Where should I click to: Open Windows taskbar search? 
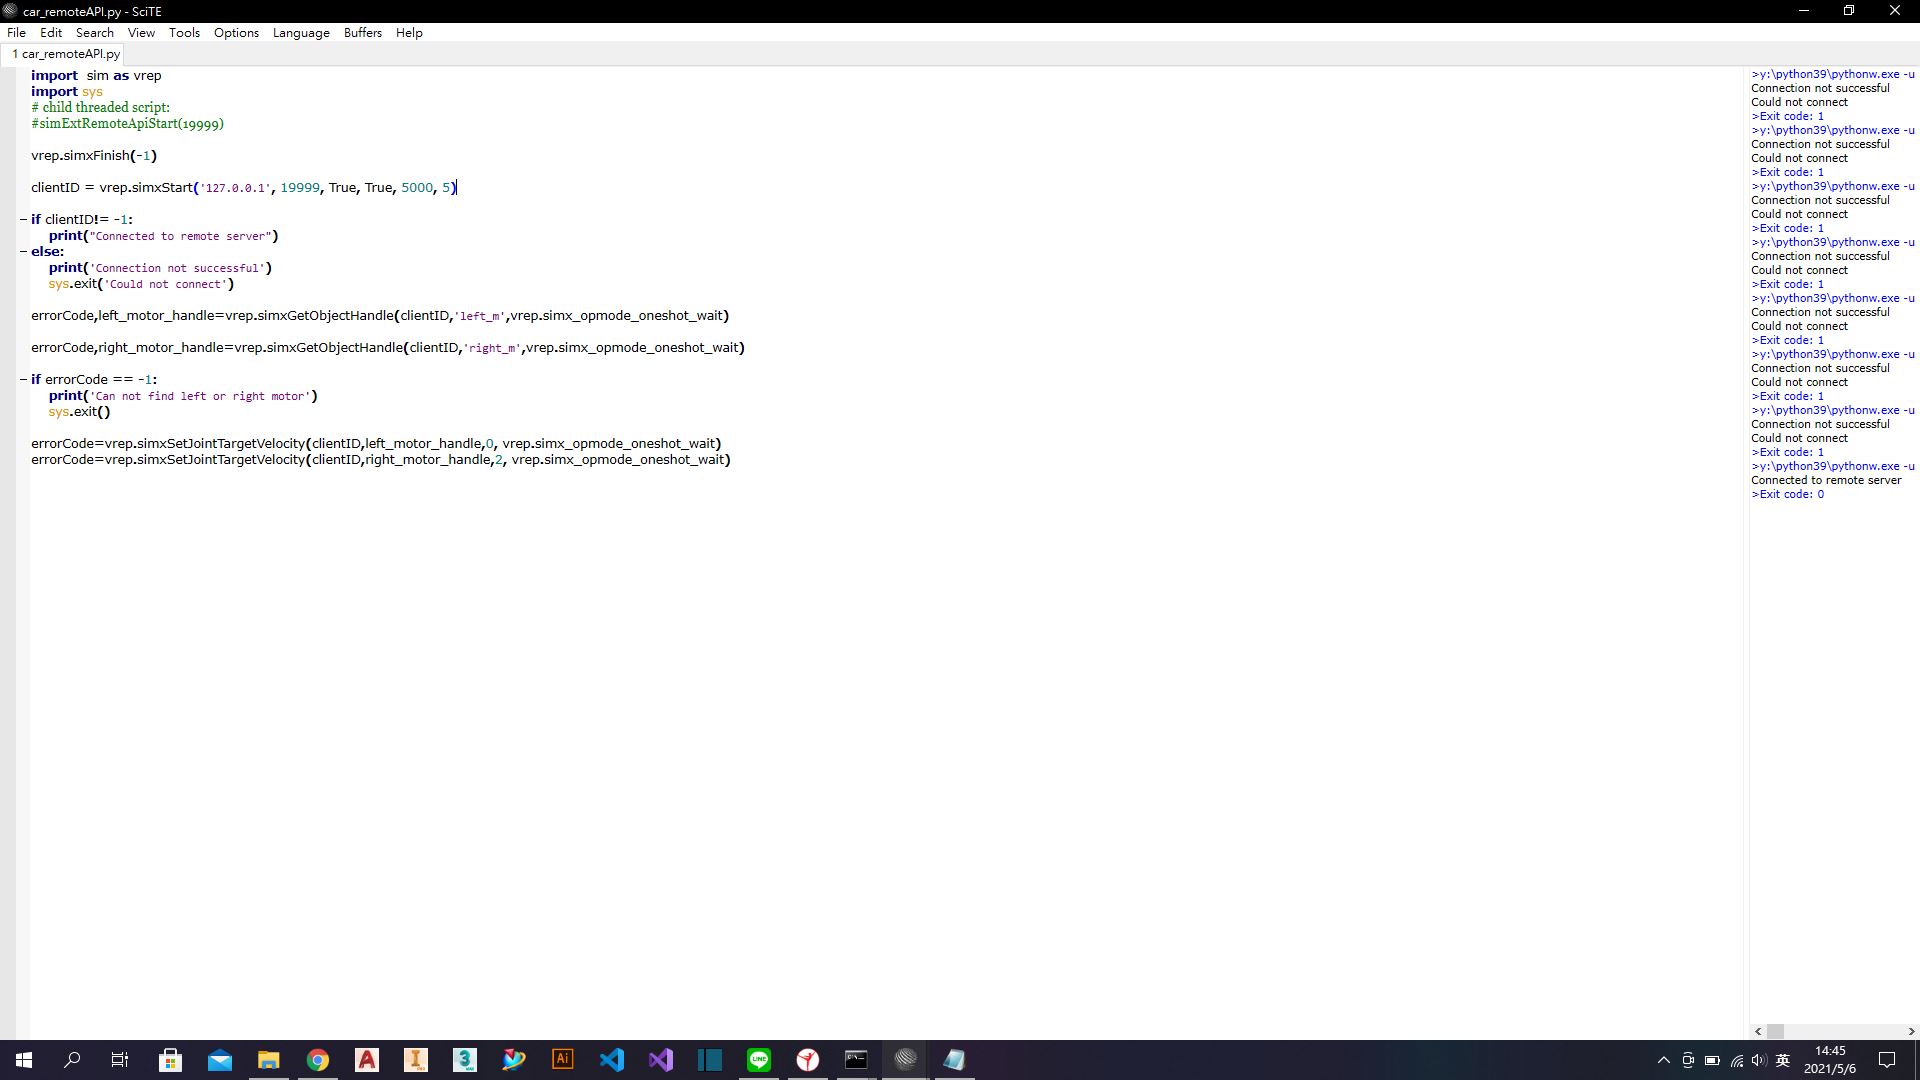(72, 1060)
